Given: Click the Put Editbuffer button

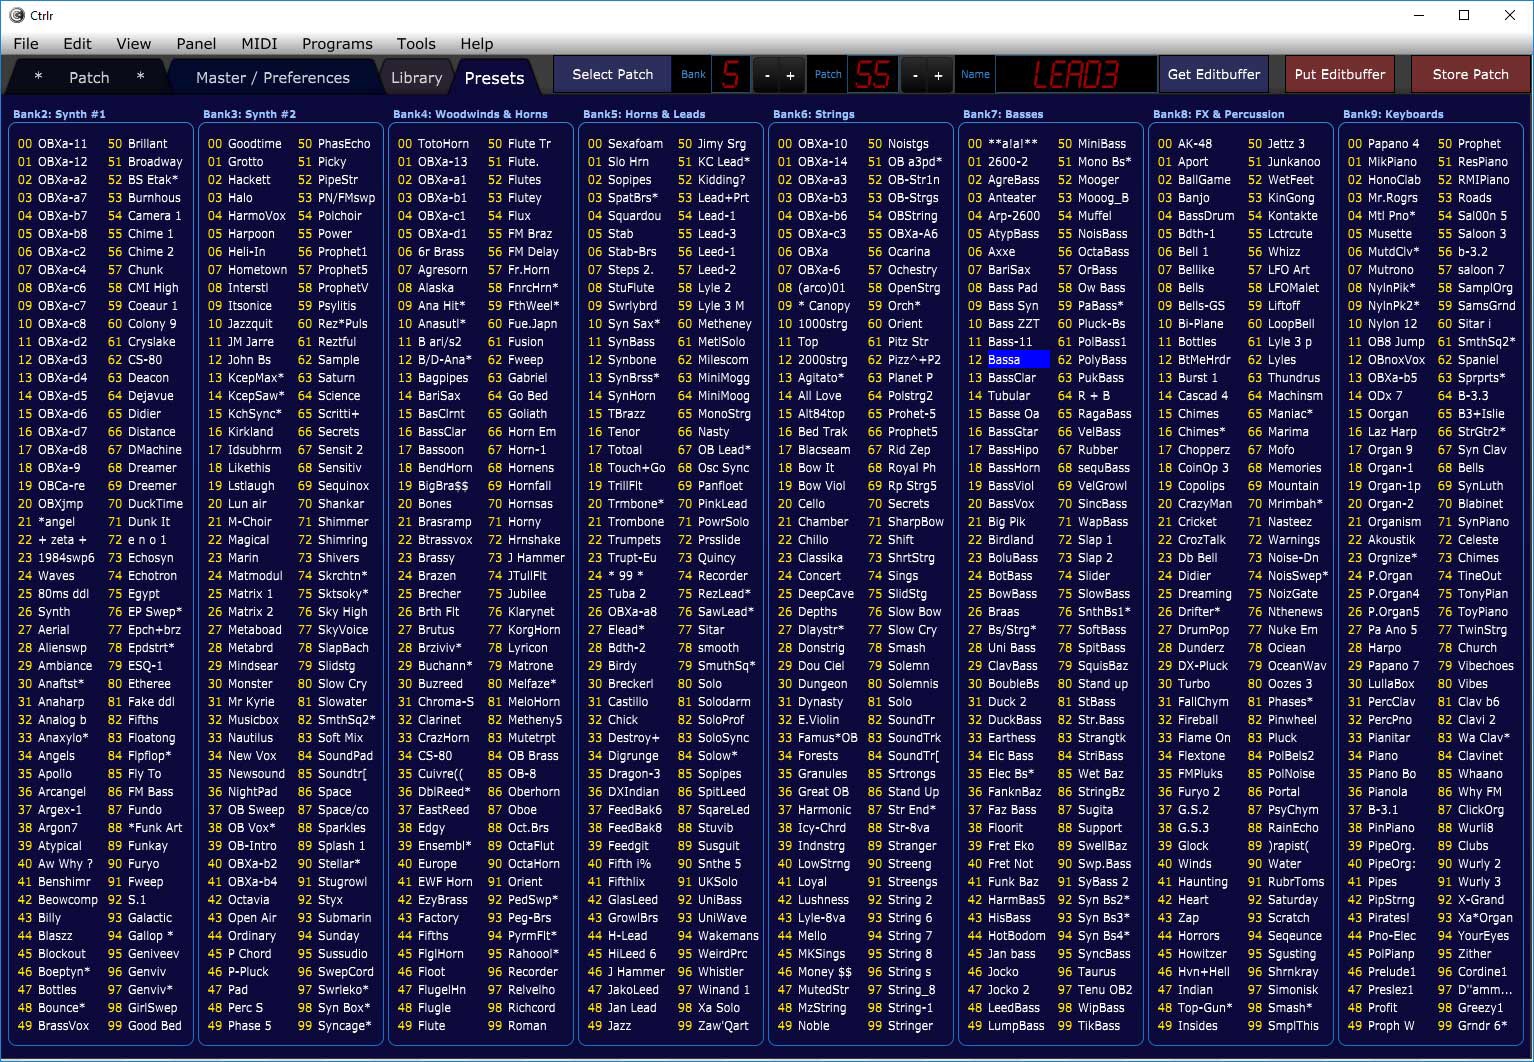Looking at the screenshot, I should coord(1340,74).
